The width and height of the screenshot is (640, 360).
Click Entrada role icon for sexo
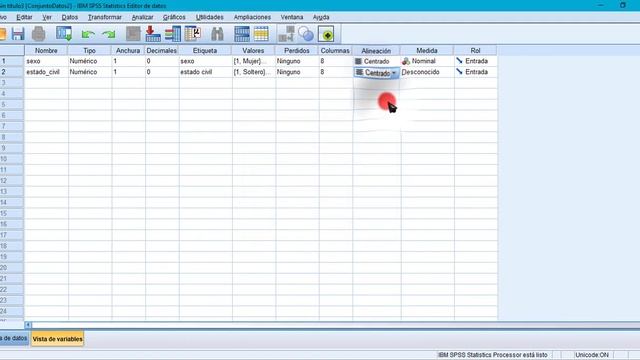click(460, 61)
